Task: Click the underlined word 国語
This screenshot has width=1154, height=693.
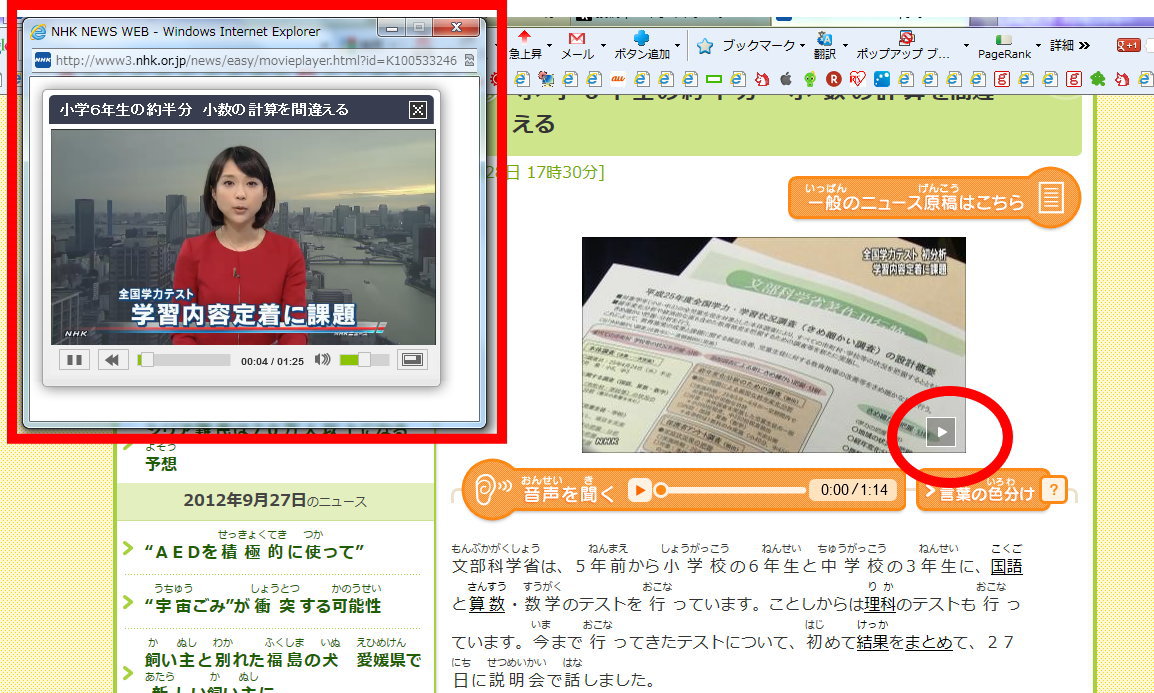Action: (x=1006, y=566)
